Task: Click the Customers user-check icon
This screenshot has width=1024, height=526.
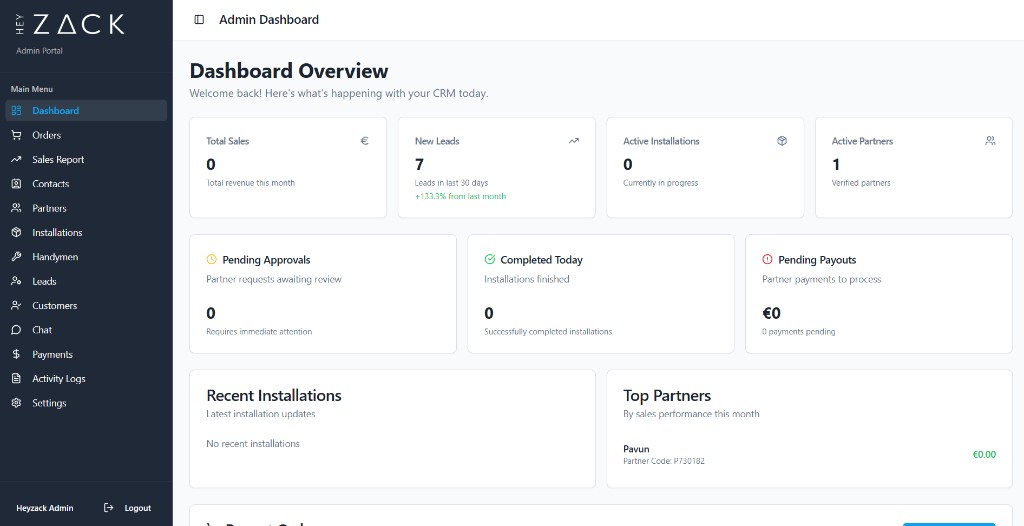Action: [16, 306]
